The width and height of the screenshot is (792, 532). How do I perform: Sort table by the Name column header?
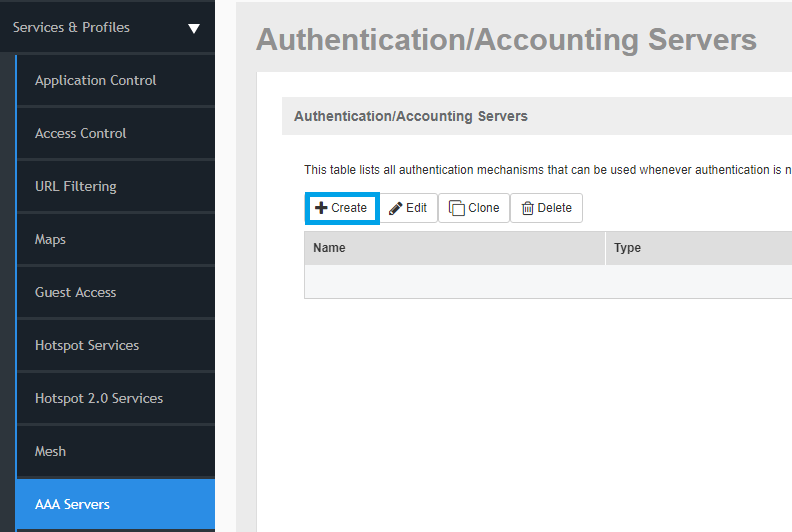(329, 248)
